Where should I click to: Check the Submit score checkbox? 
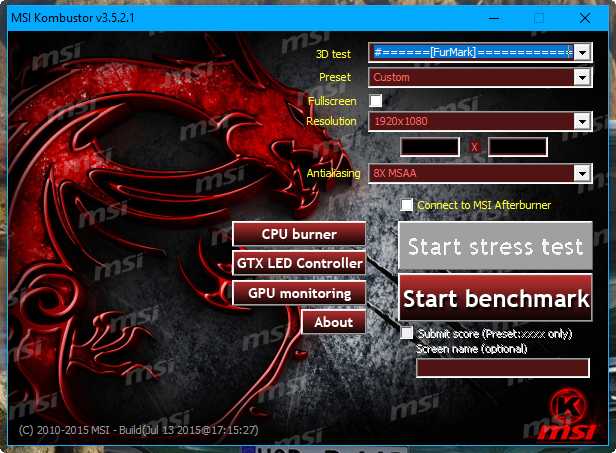407,333
